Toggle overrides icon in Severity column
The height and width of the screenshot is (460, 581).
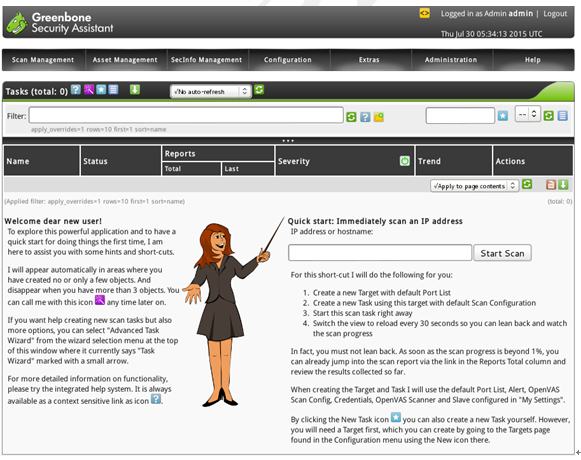[405, 161]
